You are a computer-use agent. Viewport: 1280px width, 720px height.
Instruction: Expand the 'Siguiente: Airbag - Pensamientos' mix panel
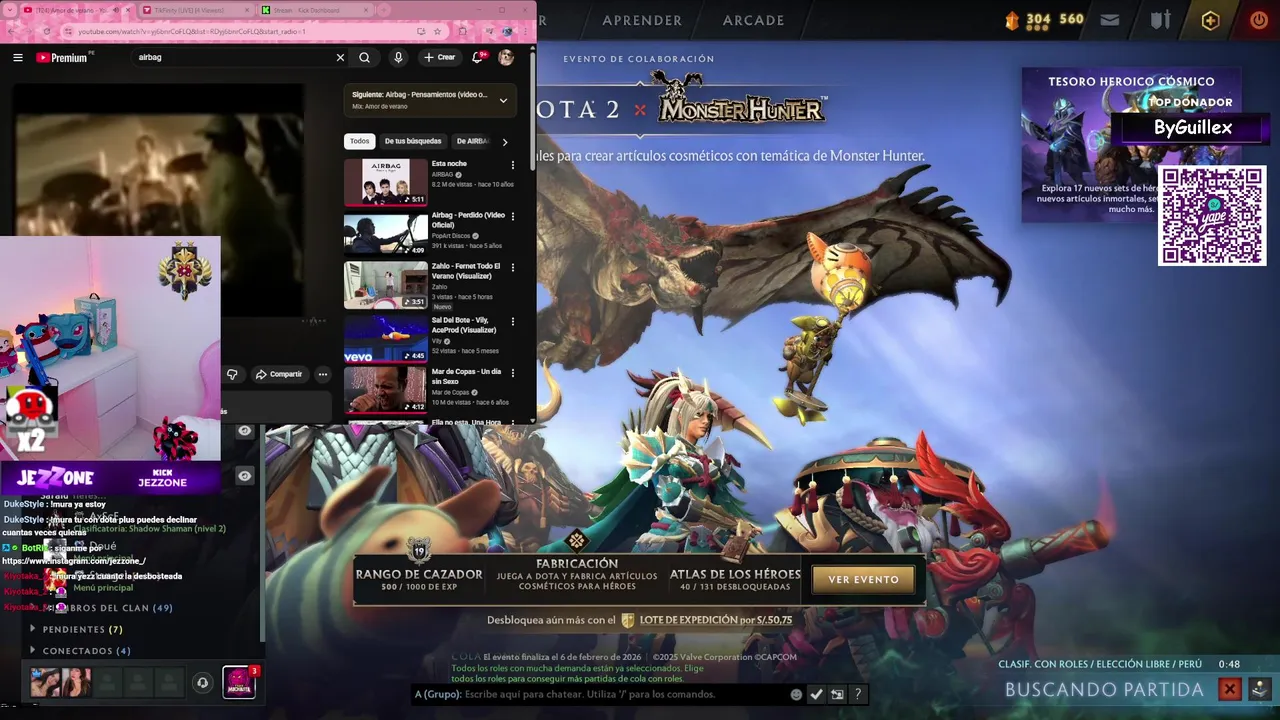[x=503, y=100]
